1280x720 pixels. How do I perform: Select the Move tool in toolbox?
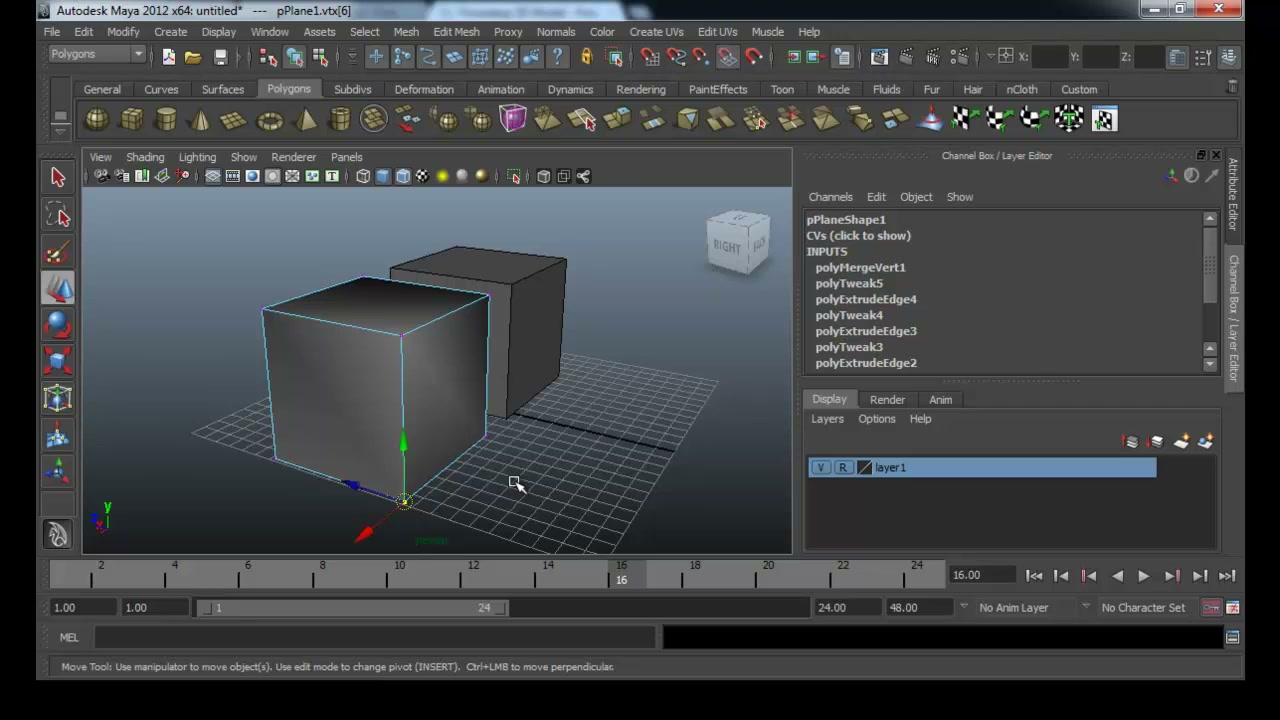[57, 289]
